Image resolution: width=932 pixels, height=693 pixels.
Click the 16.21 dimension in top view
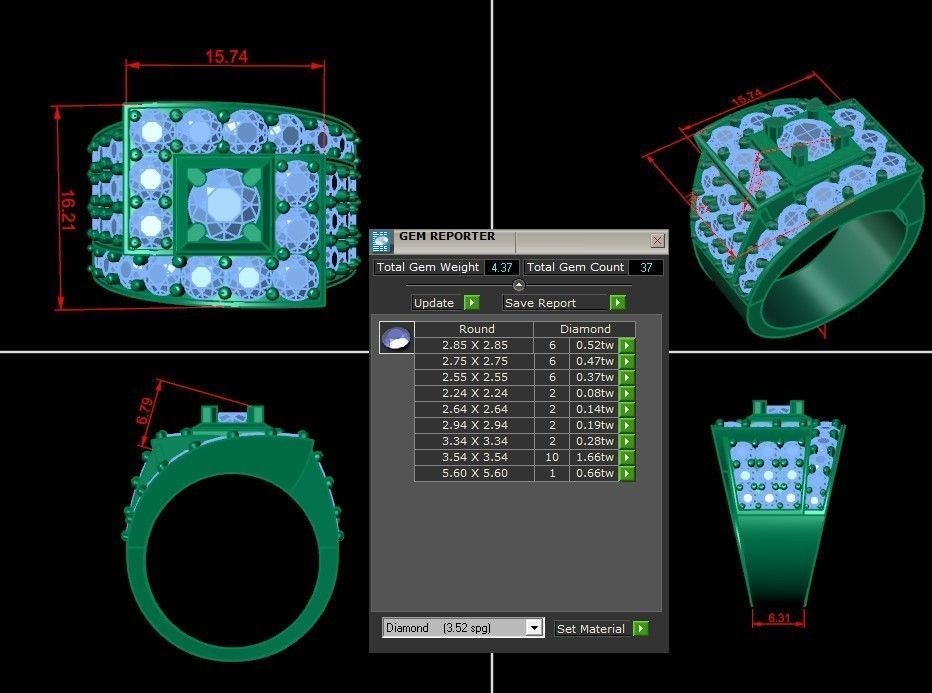67,210
